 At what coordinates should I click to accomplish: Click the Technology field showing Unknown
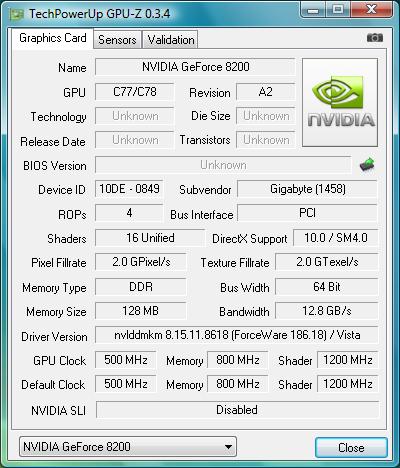(x=134, y=116)
